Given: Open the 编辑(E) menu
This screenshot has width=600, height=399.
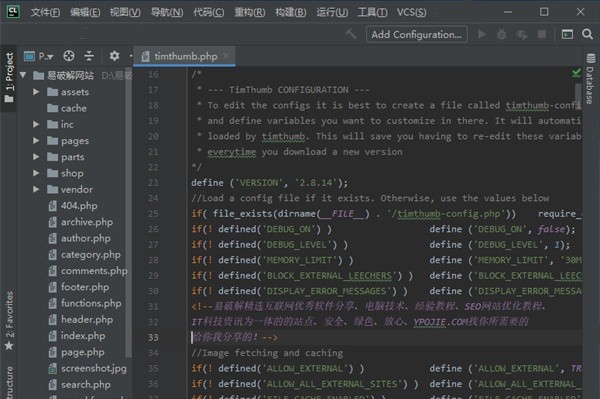Looking at the screenshot, I should 85,12.
